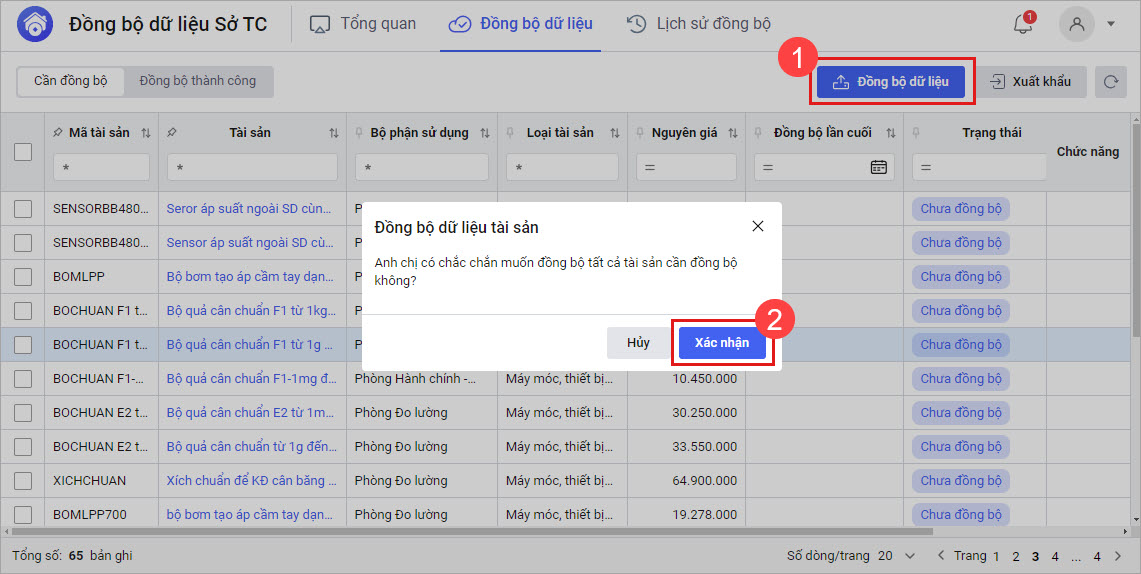Image resolution: width=1141 pixels, height=574 pixels.
Task: Check the BOMLPP row checkbox
Action: 23,277
